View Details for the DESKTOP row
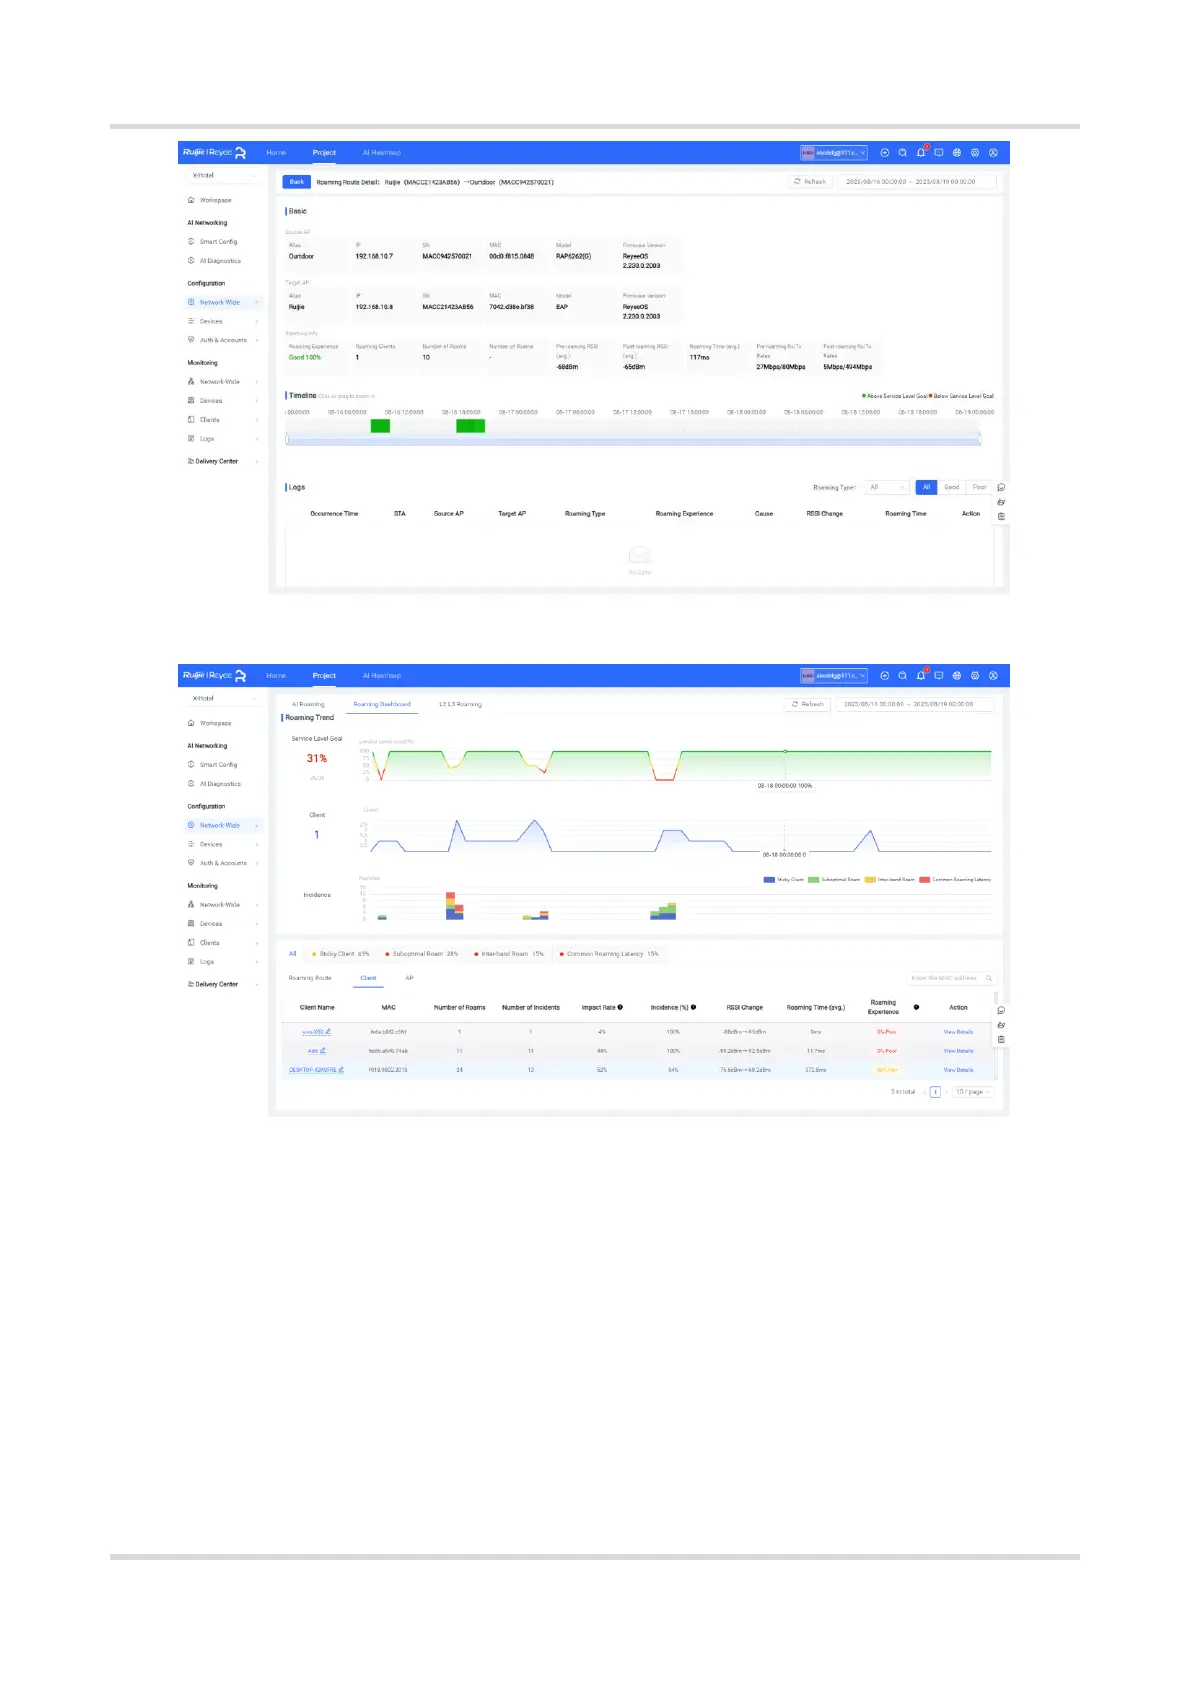Viewport: 1191px width, 1684px height. click(x=958, y=1070)
